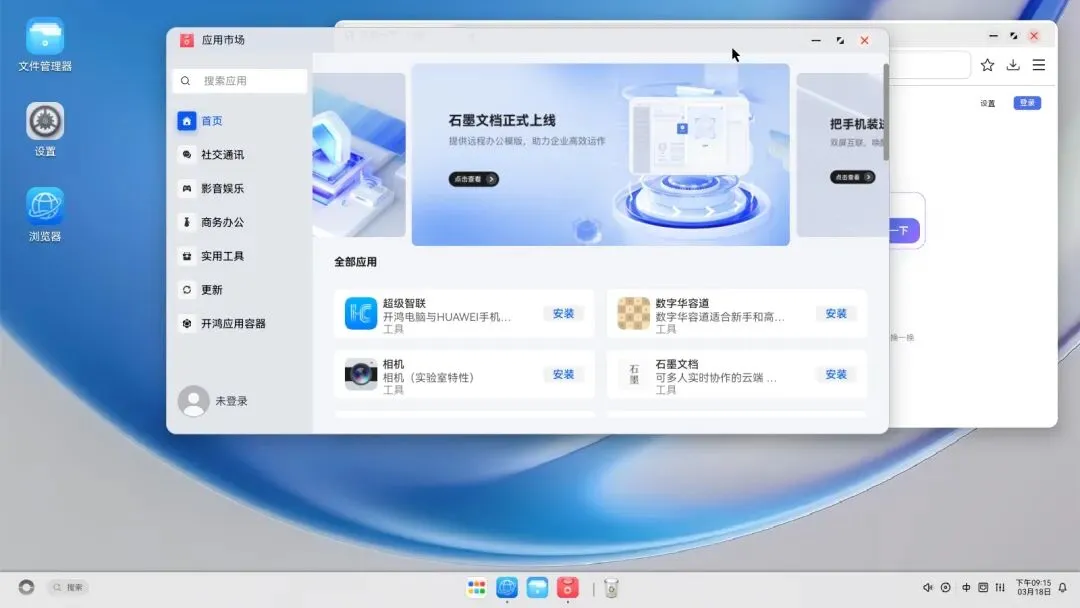
Task: Open the control sliders tray icon
Action: tap(1000, 587)
